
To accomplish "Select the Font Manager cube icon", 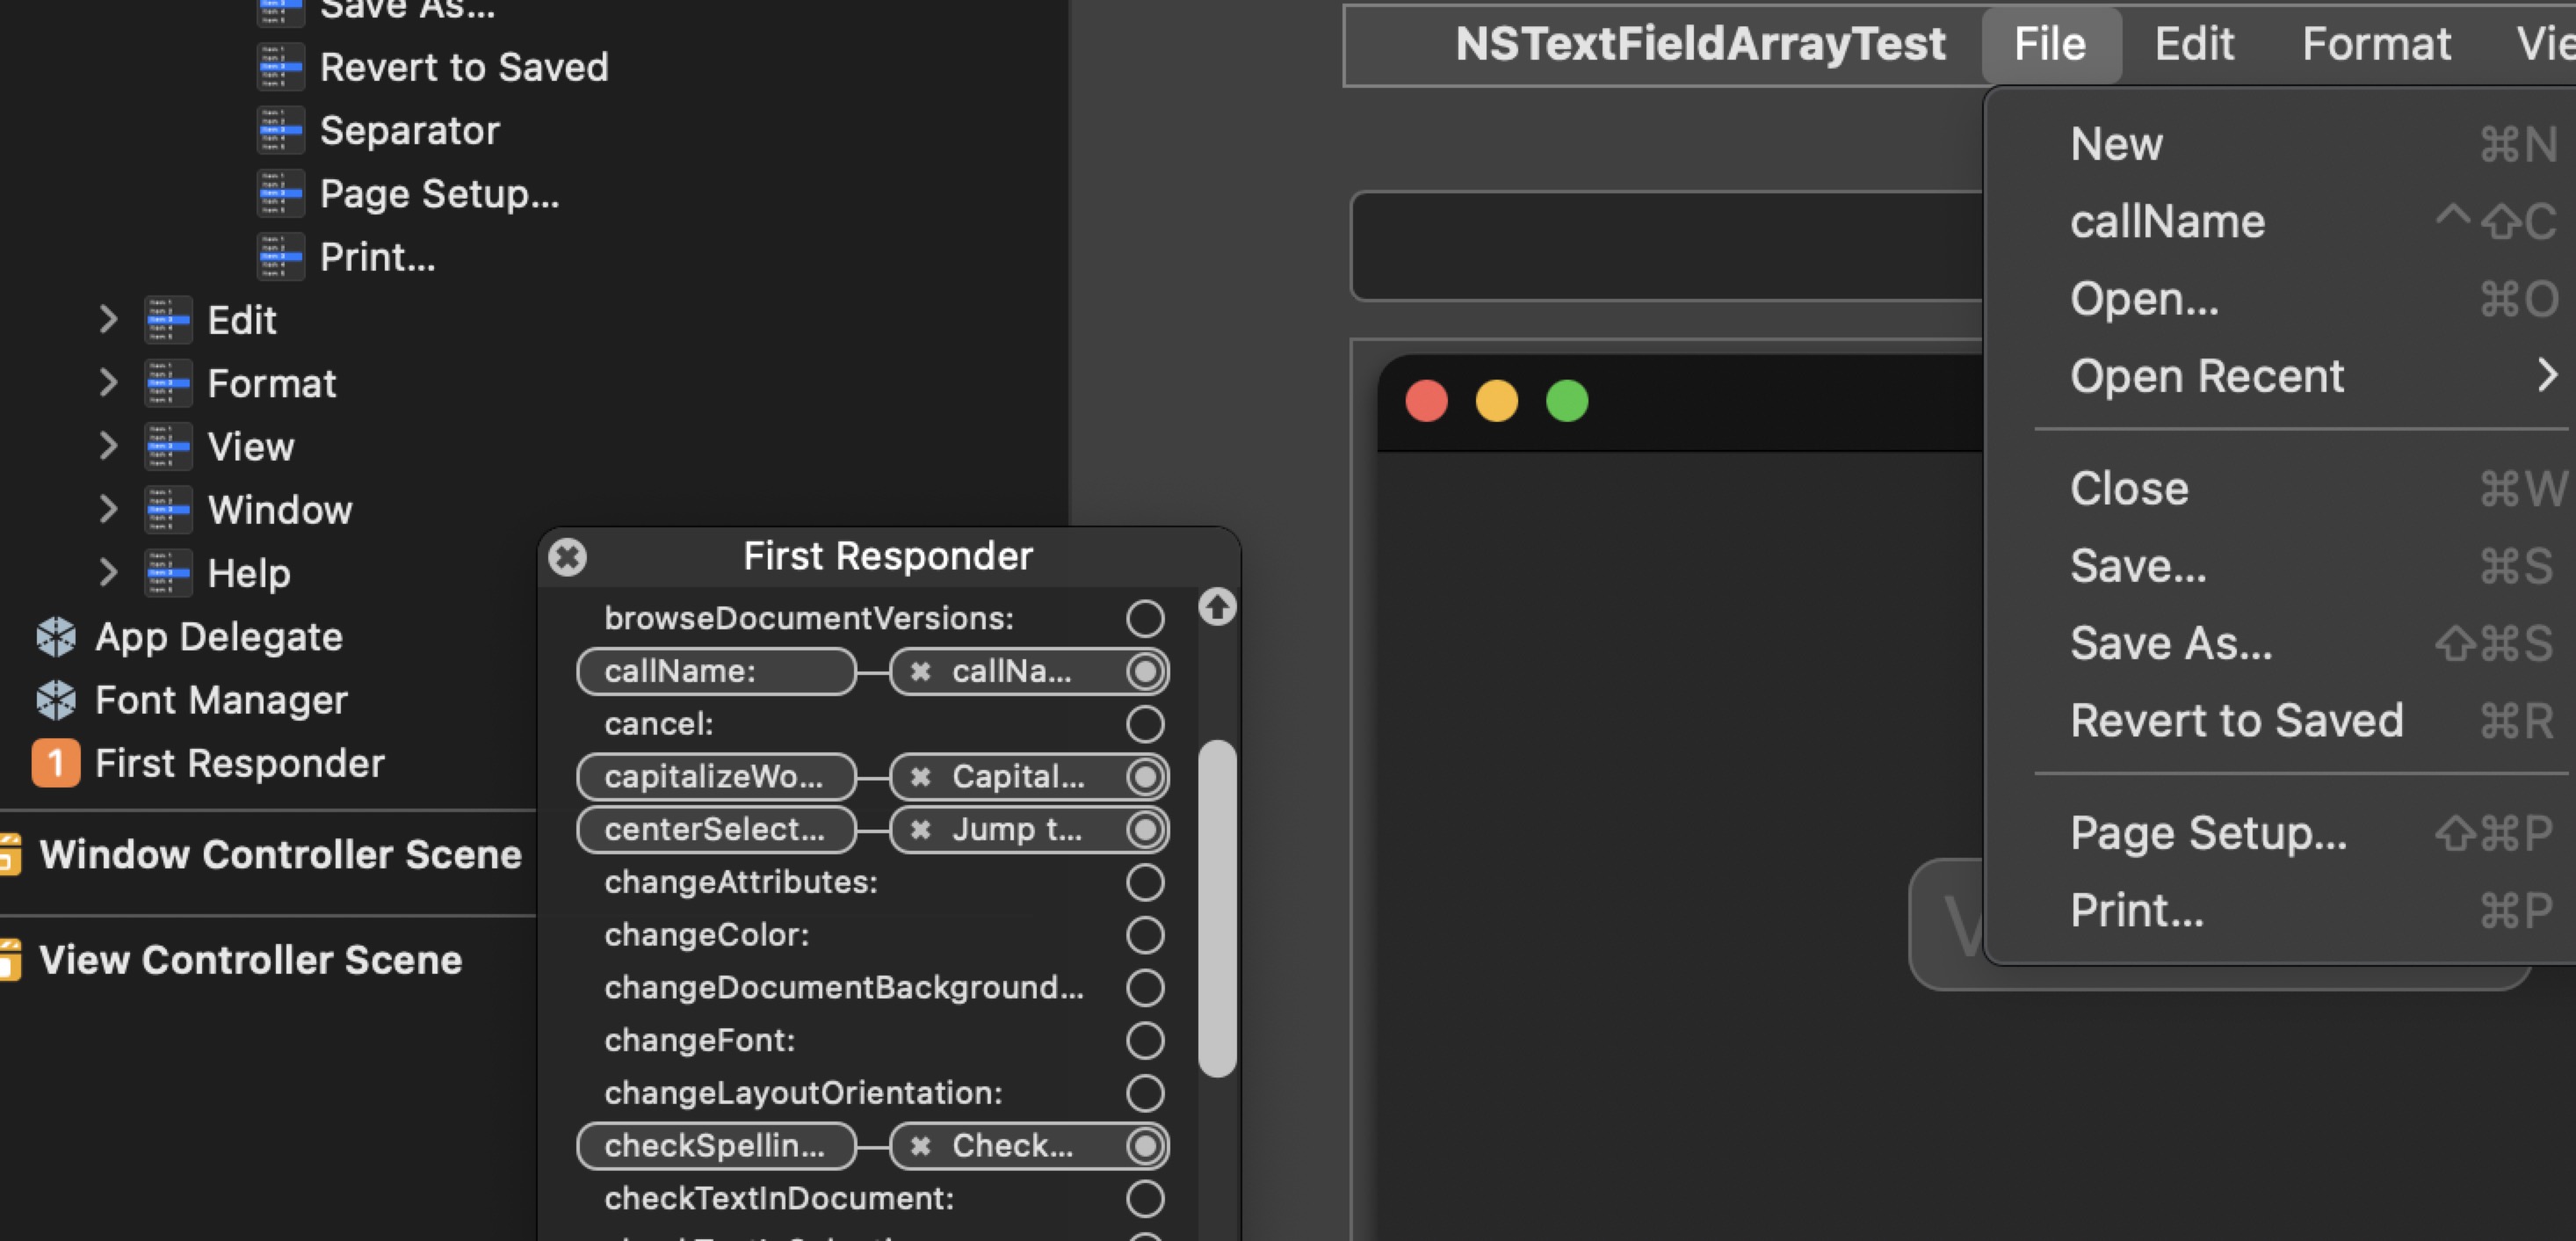I will coord(56,700).
